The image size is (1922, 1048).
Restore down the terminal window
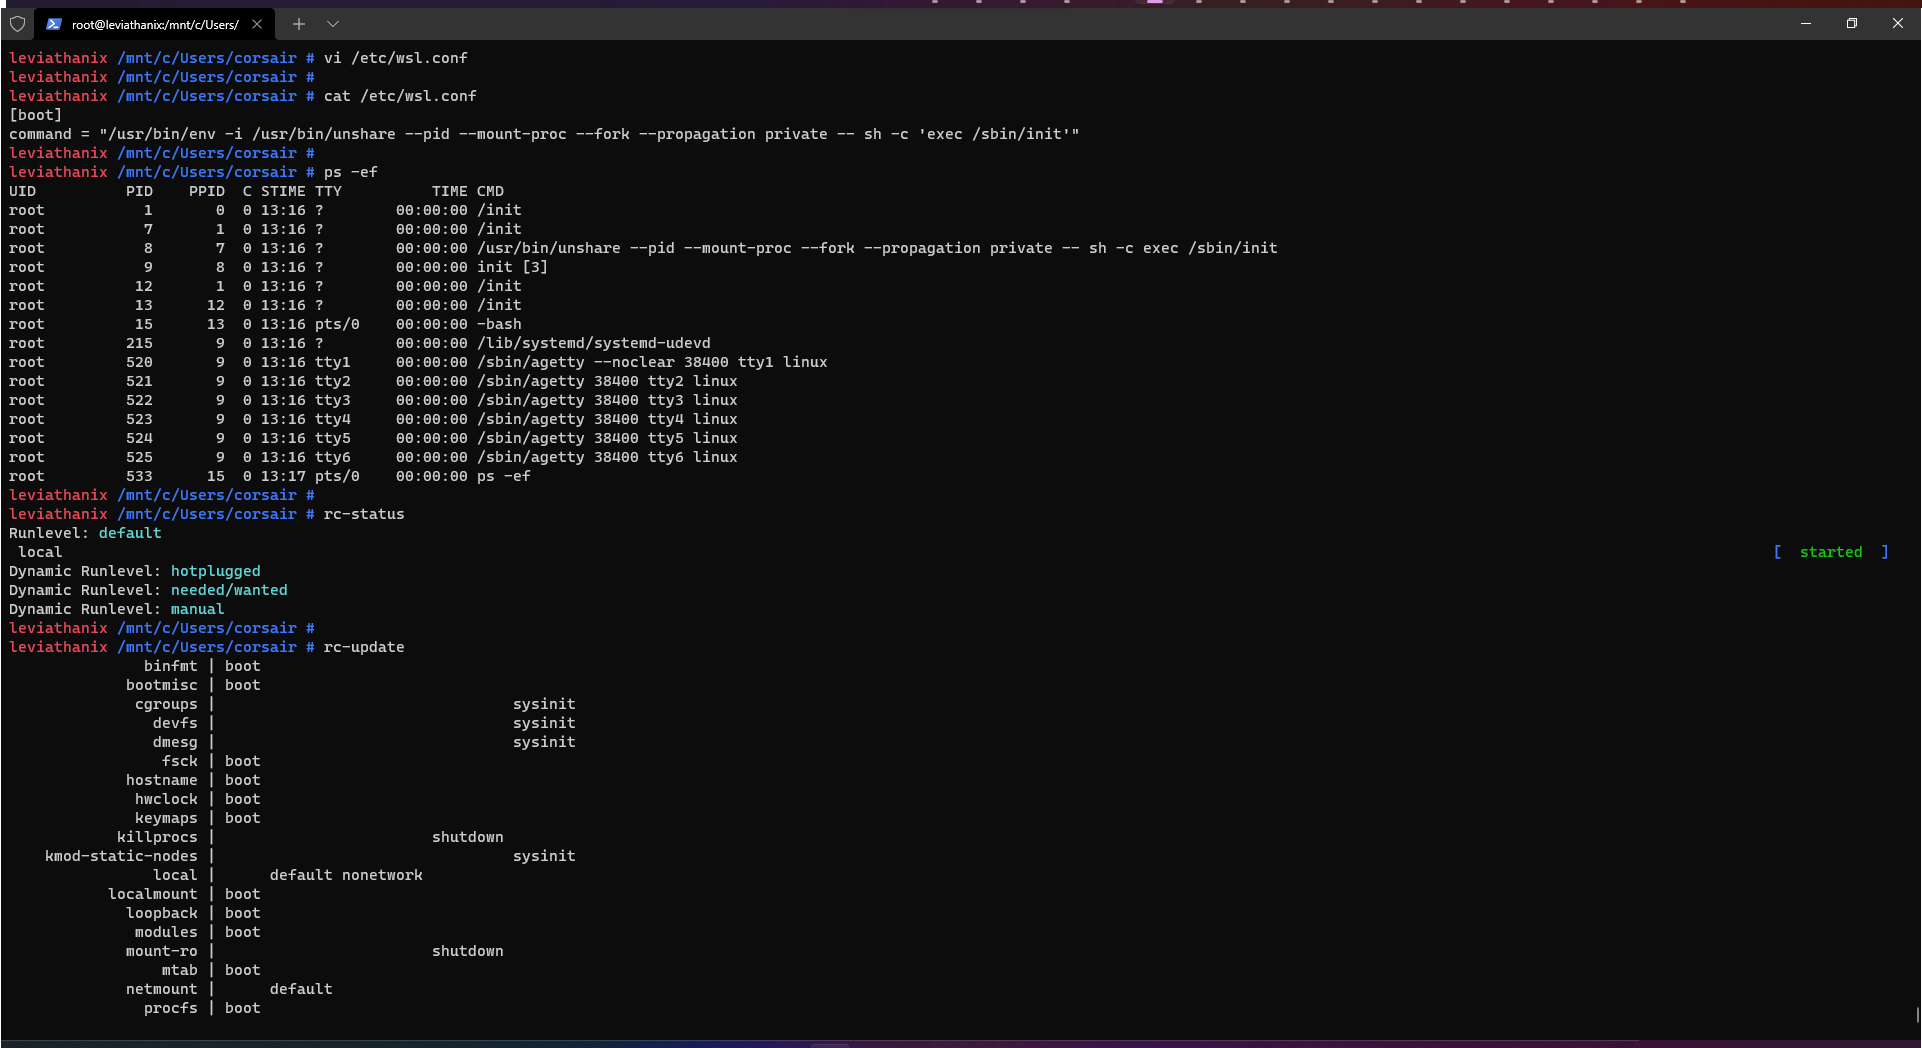[1851, 23]
